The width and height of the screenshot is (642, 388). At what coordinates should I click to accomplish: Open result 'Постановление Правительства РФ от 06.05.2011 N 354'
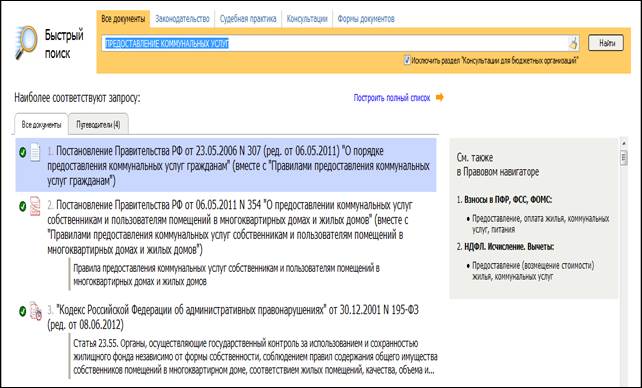point(229,227)
